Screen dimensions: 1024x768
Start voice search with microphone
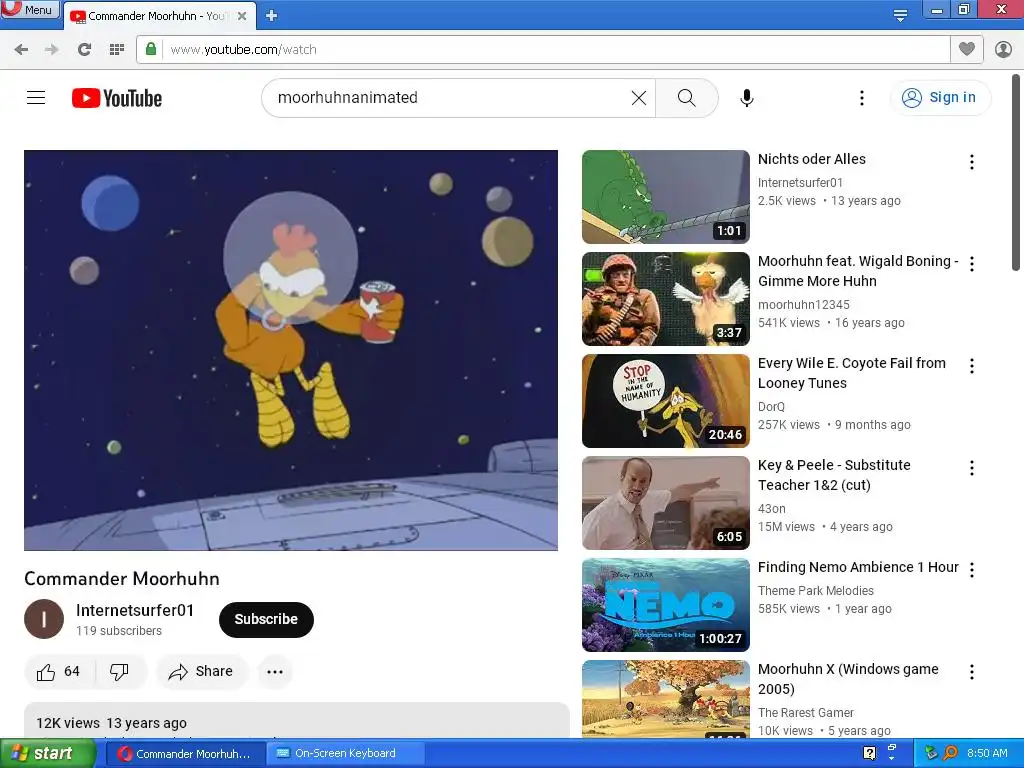(746, 98)
